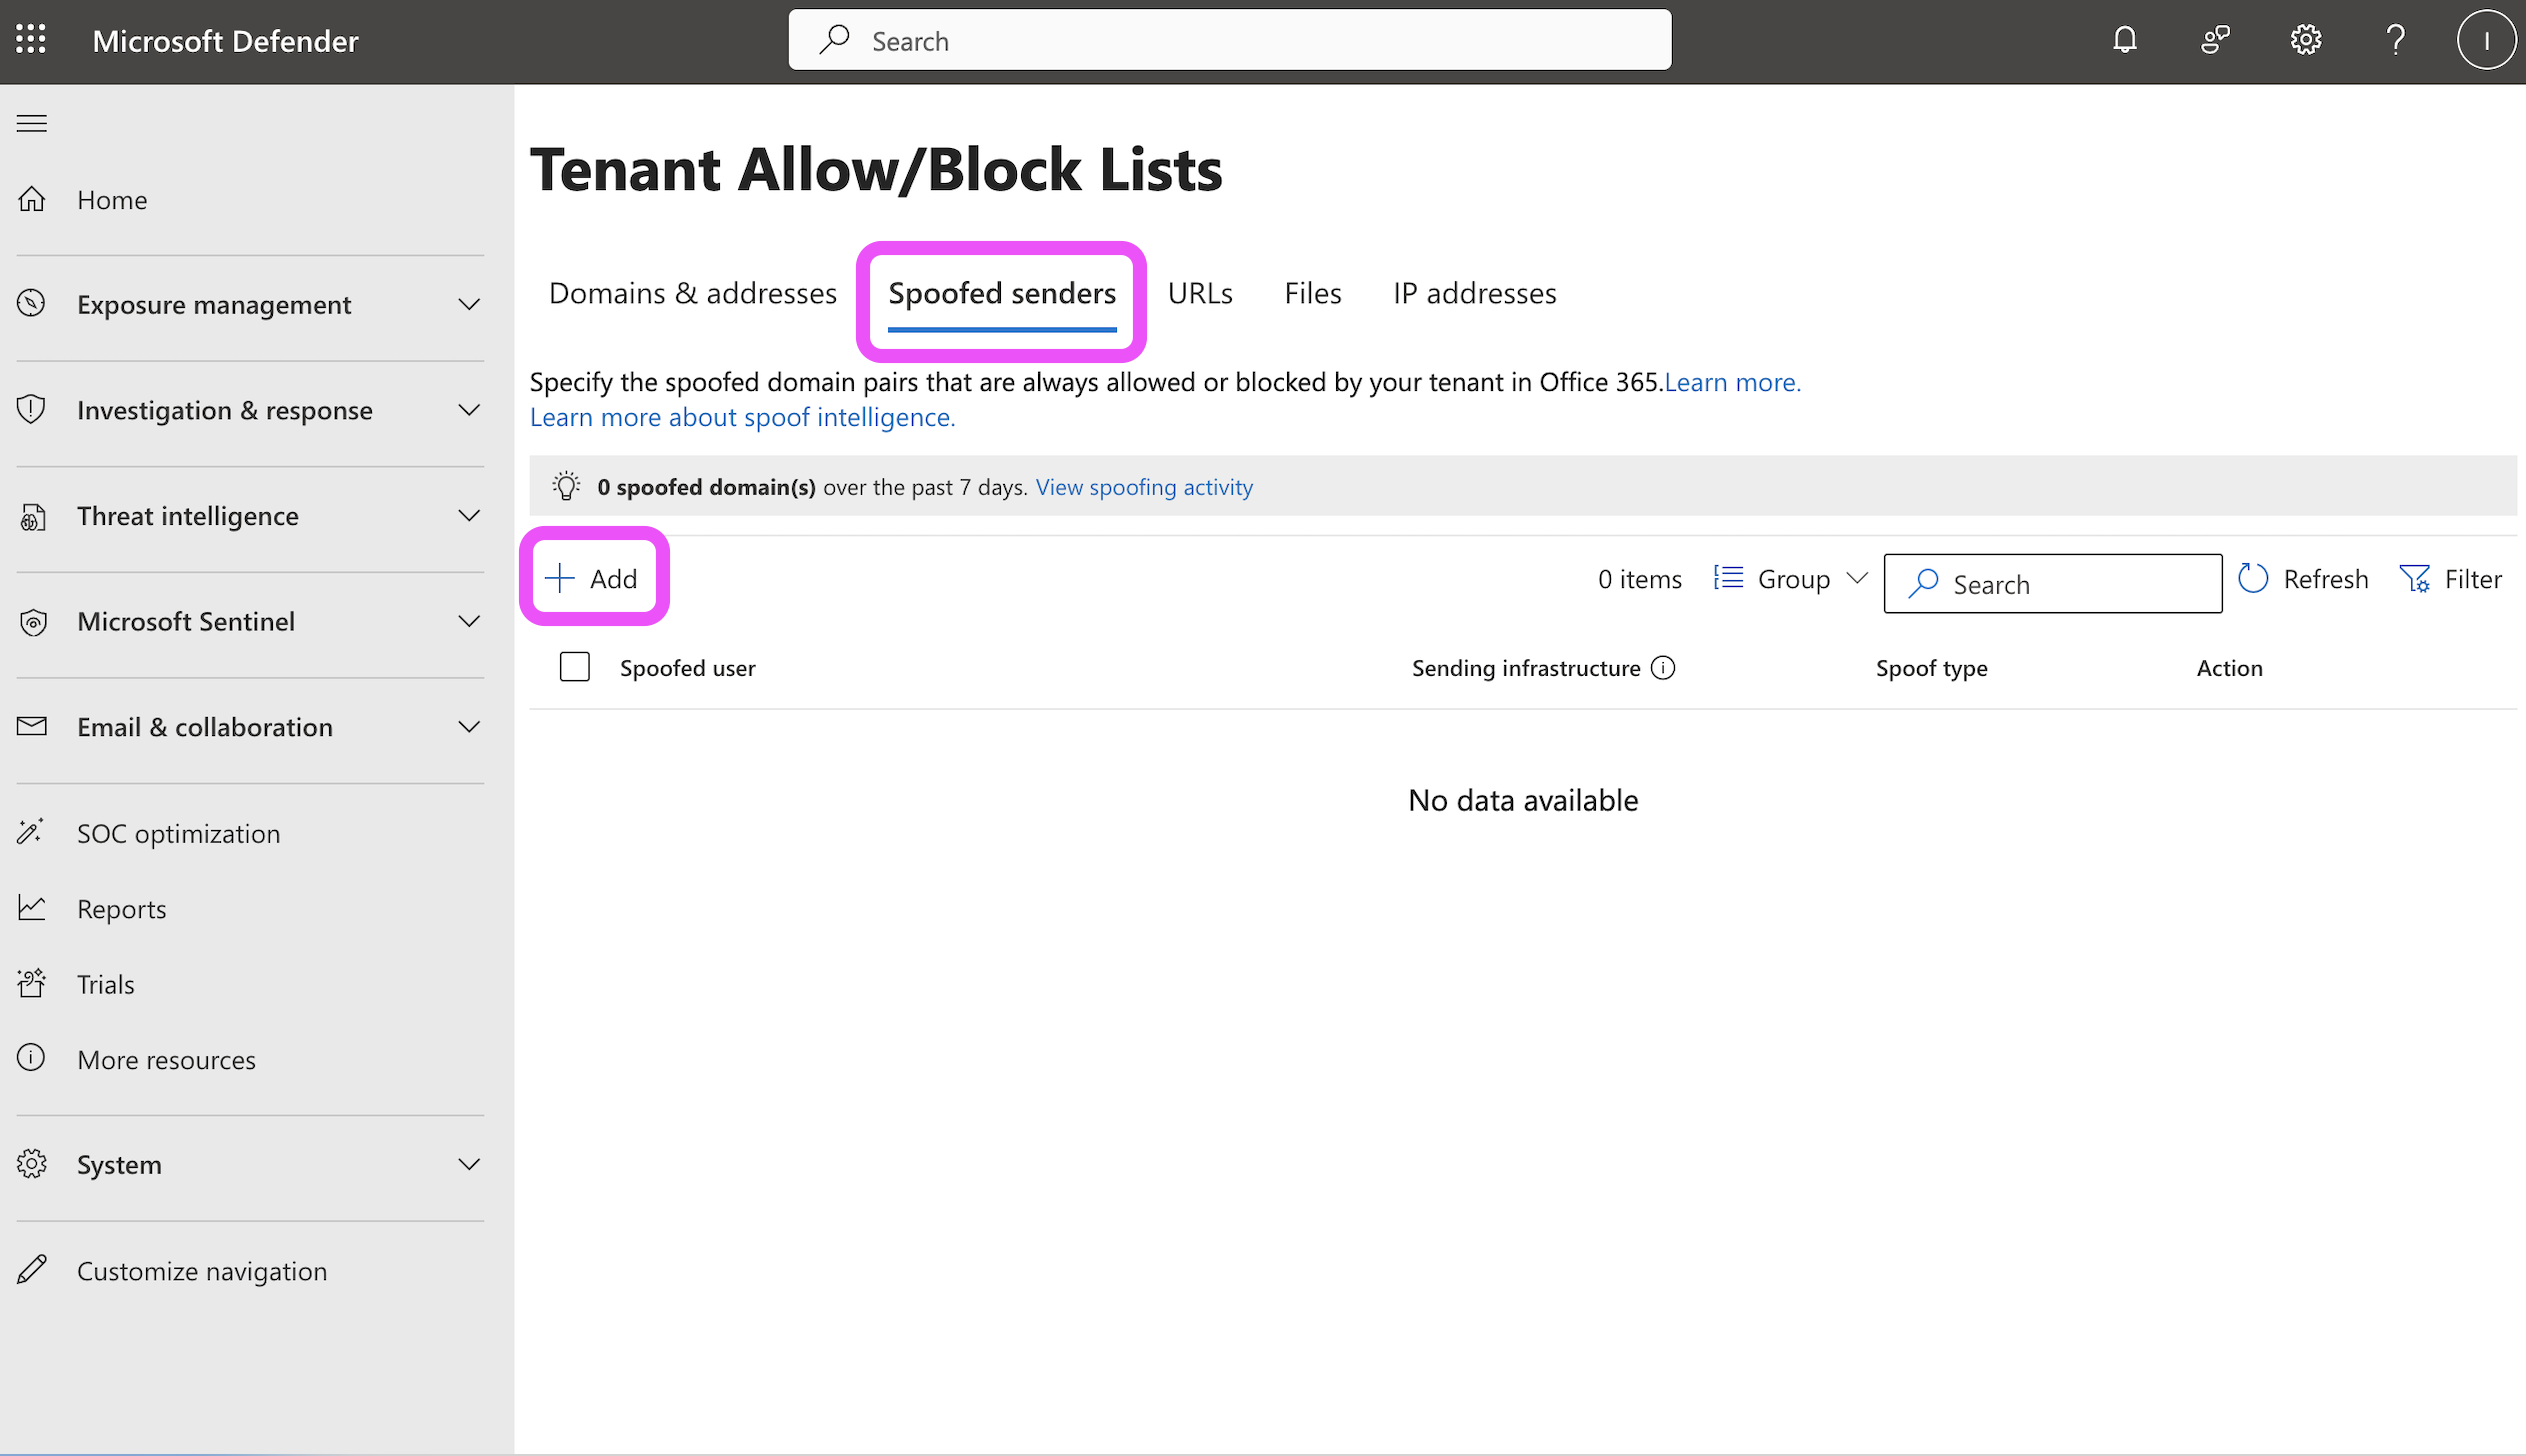Switch to the IP addresses tab
The image size is (2526, 1456).
[1475, 293]
